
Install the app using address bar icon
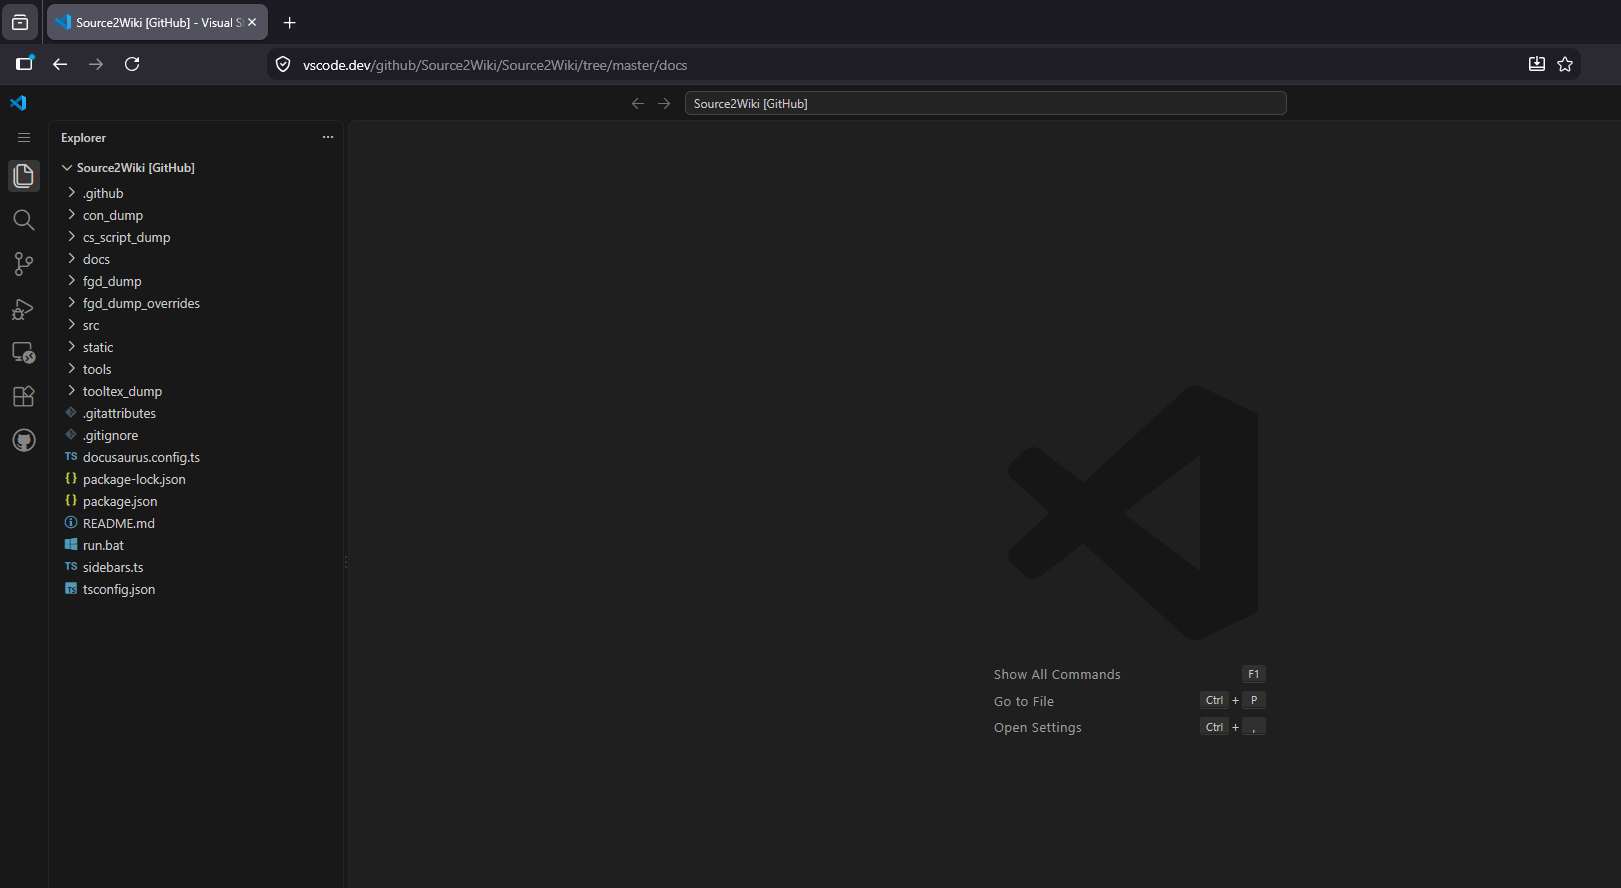click(x=1537, y=64)
